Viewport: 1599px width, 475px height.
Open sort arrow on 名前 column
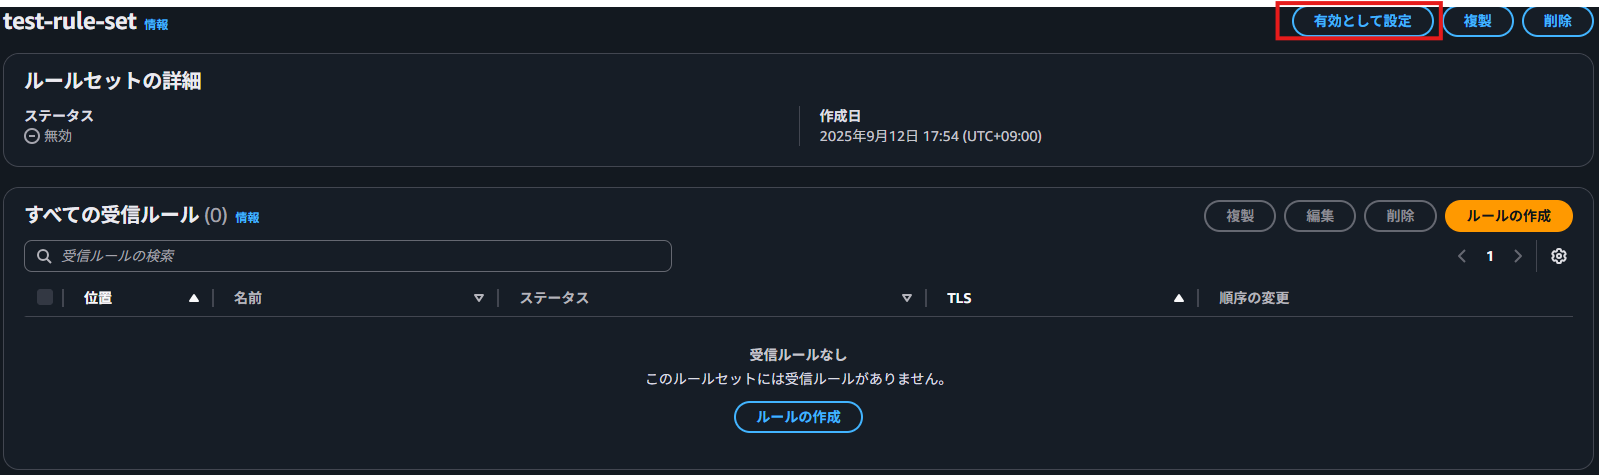pyautogui.click(x=479, y=298)
